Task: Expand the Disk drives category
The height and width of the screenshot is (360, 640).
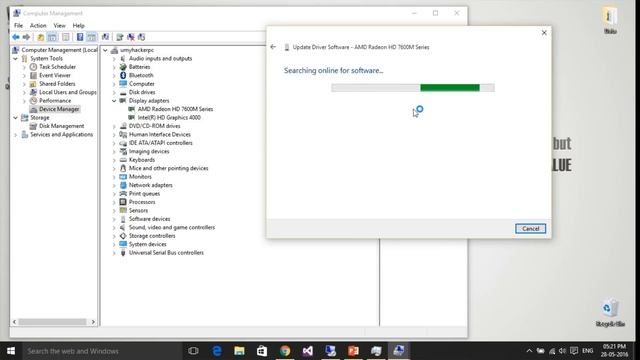Action: [x=114, y=92]
